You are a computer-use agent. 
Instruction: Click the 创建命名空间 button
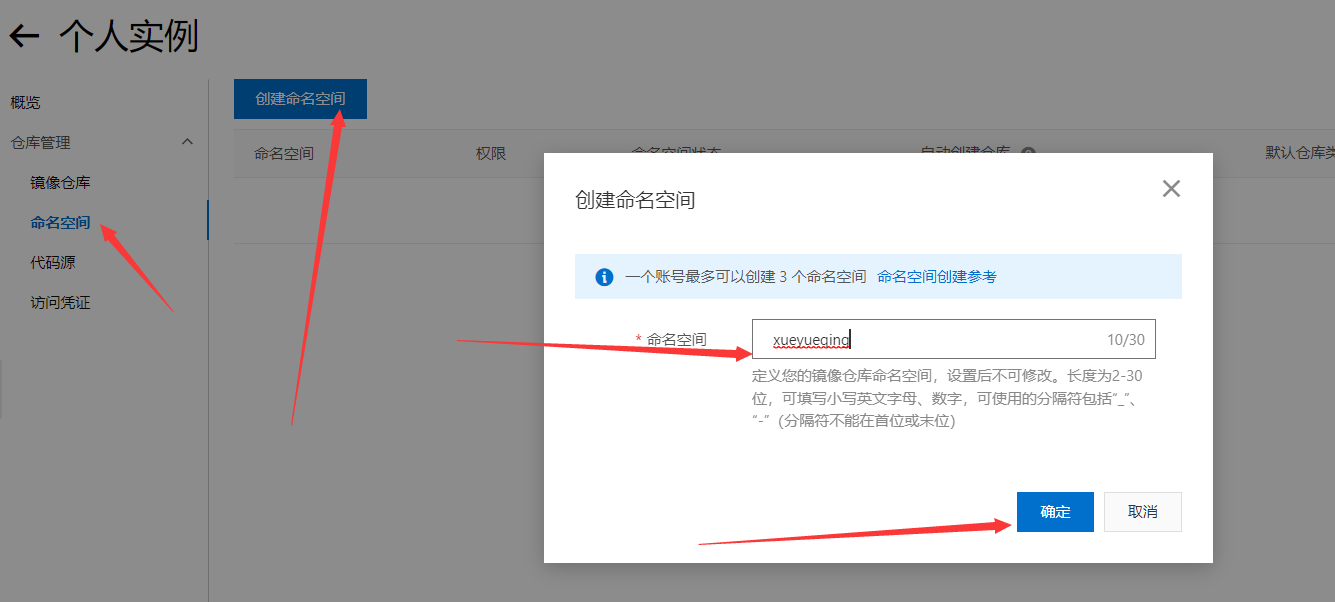(300, 99)
